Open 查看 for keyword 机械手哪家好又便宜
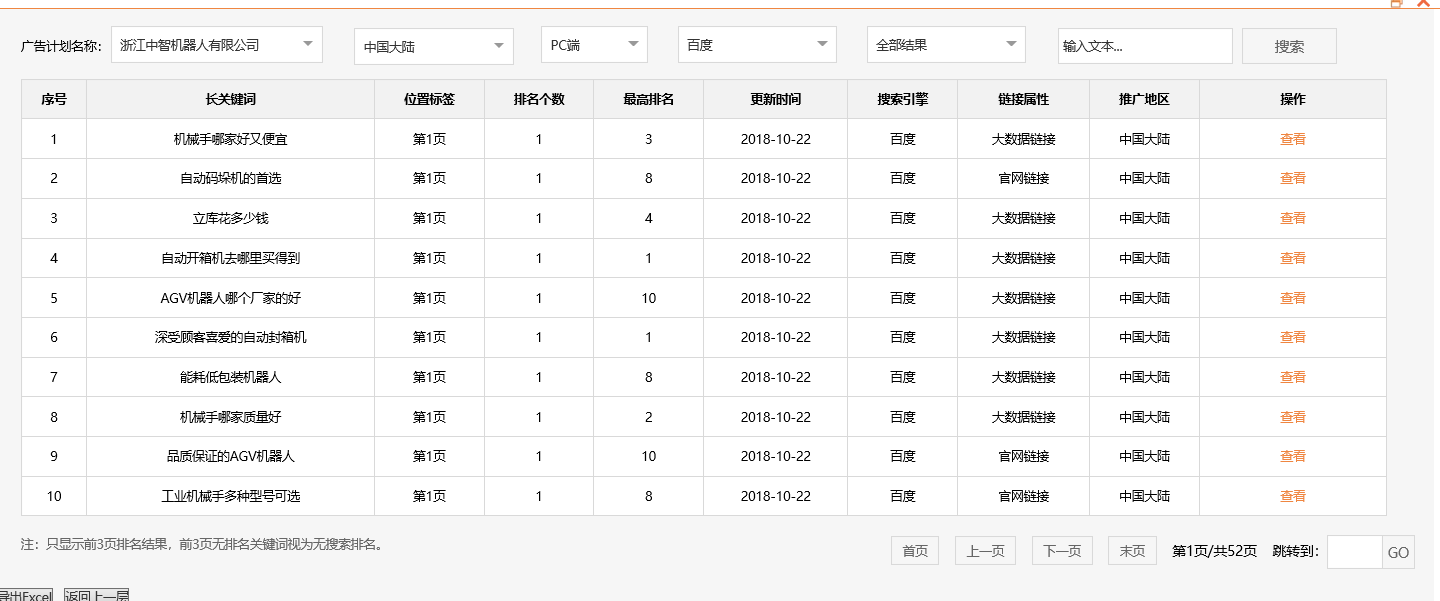1440x601 pixels. (x=1292, y=138)
